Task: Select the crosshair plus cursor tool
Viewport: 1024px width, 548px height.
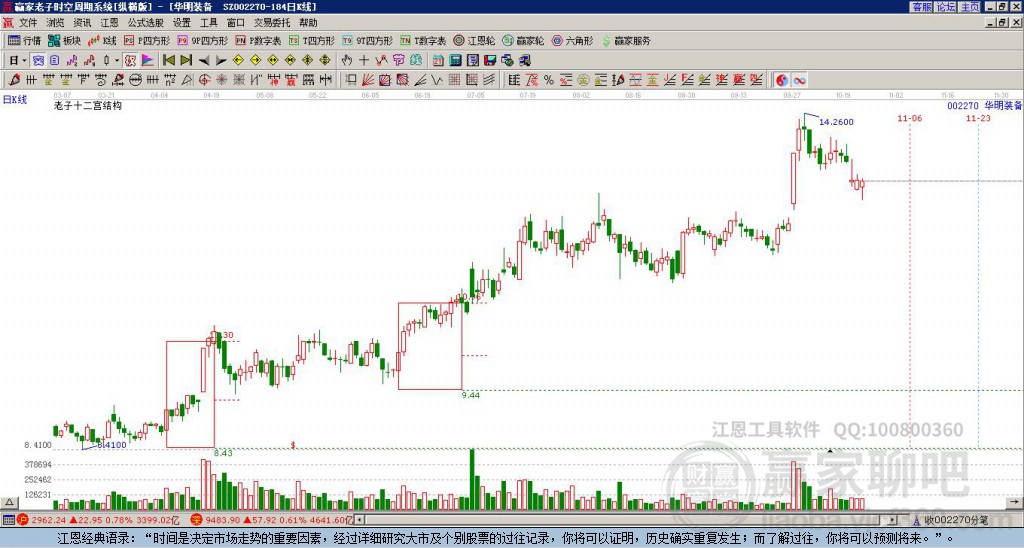Action: point(364,60)
